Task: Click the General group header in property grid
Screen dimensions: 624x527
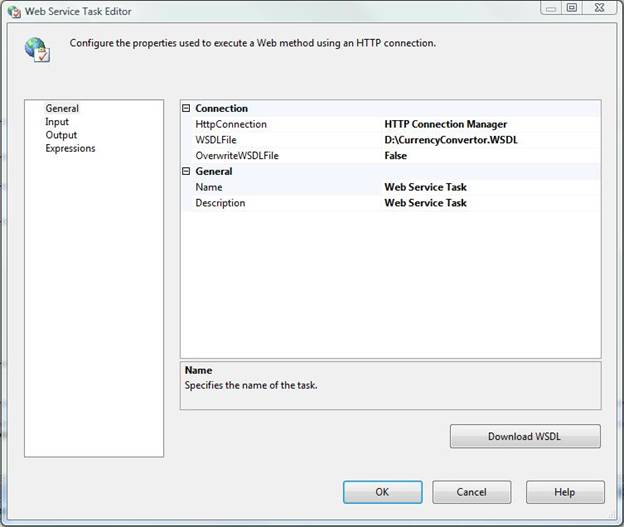Action: [214, 171]
